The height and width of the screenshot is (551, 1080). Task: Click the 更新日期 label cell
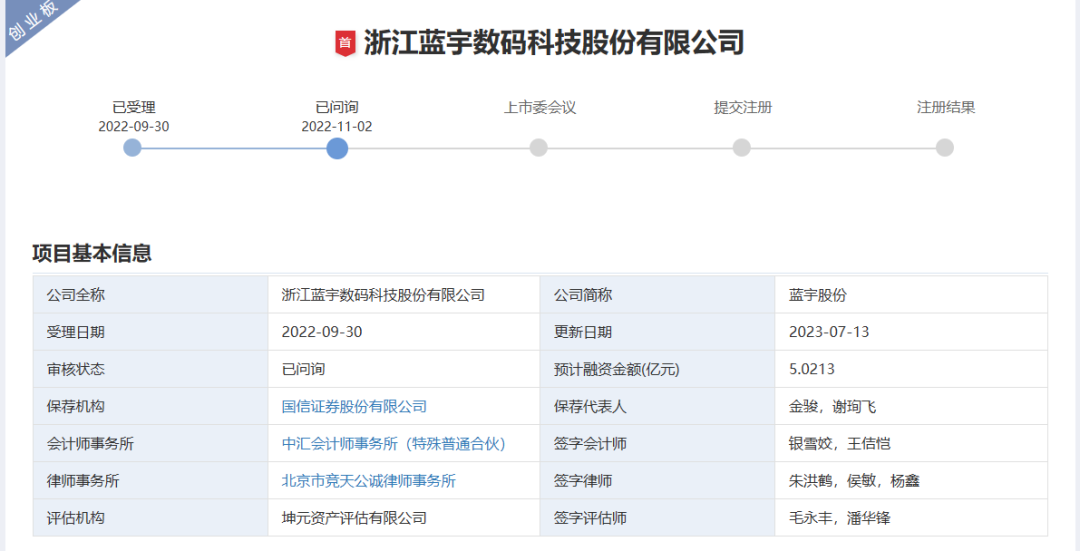(658, 332)
